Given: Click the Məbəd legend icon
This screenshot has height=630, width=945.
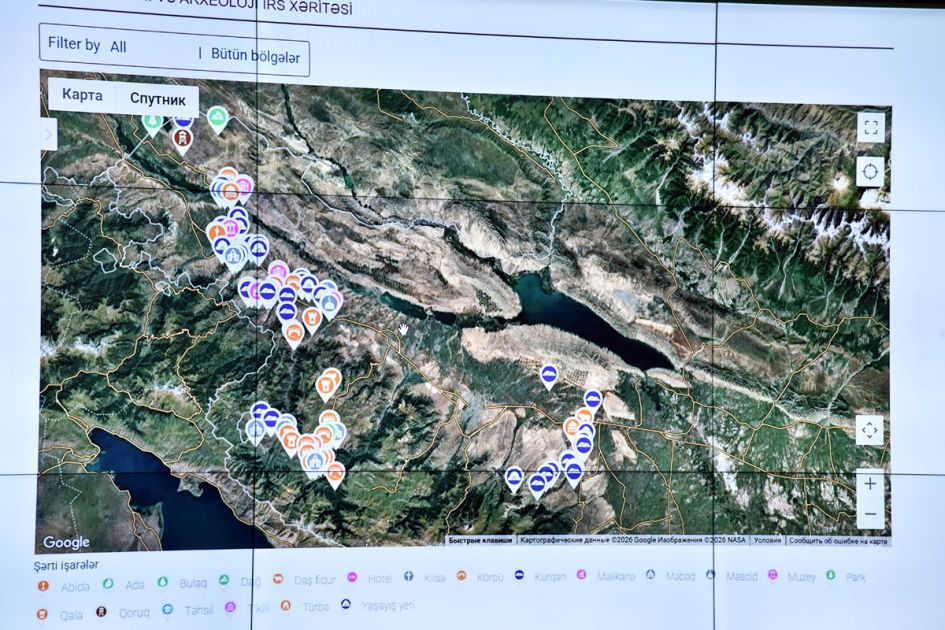Looking at the screenshot, I should pos(650,575).
